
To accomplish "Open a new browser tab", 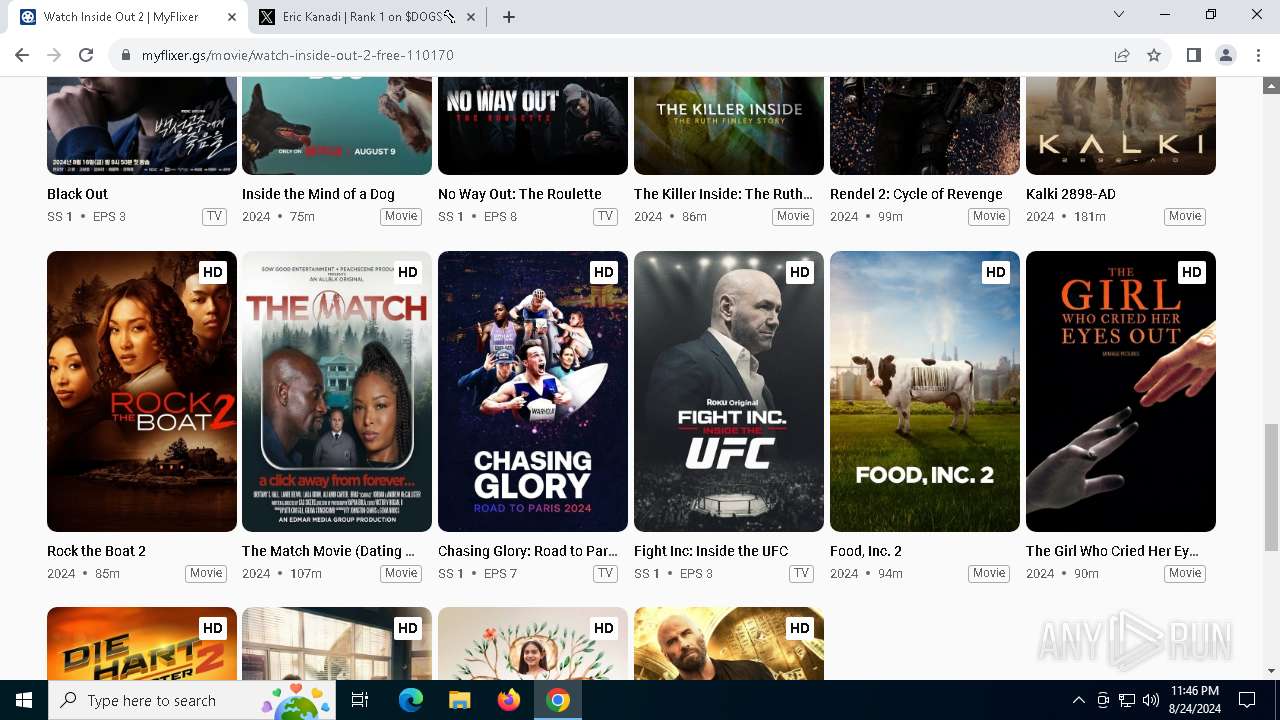I will 509,17.
